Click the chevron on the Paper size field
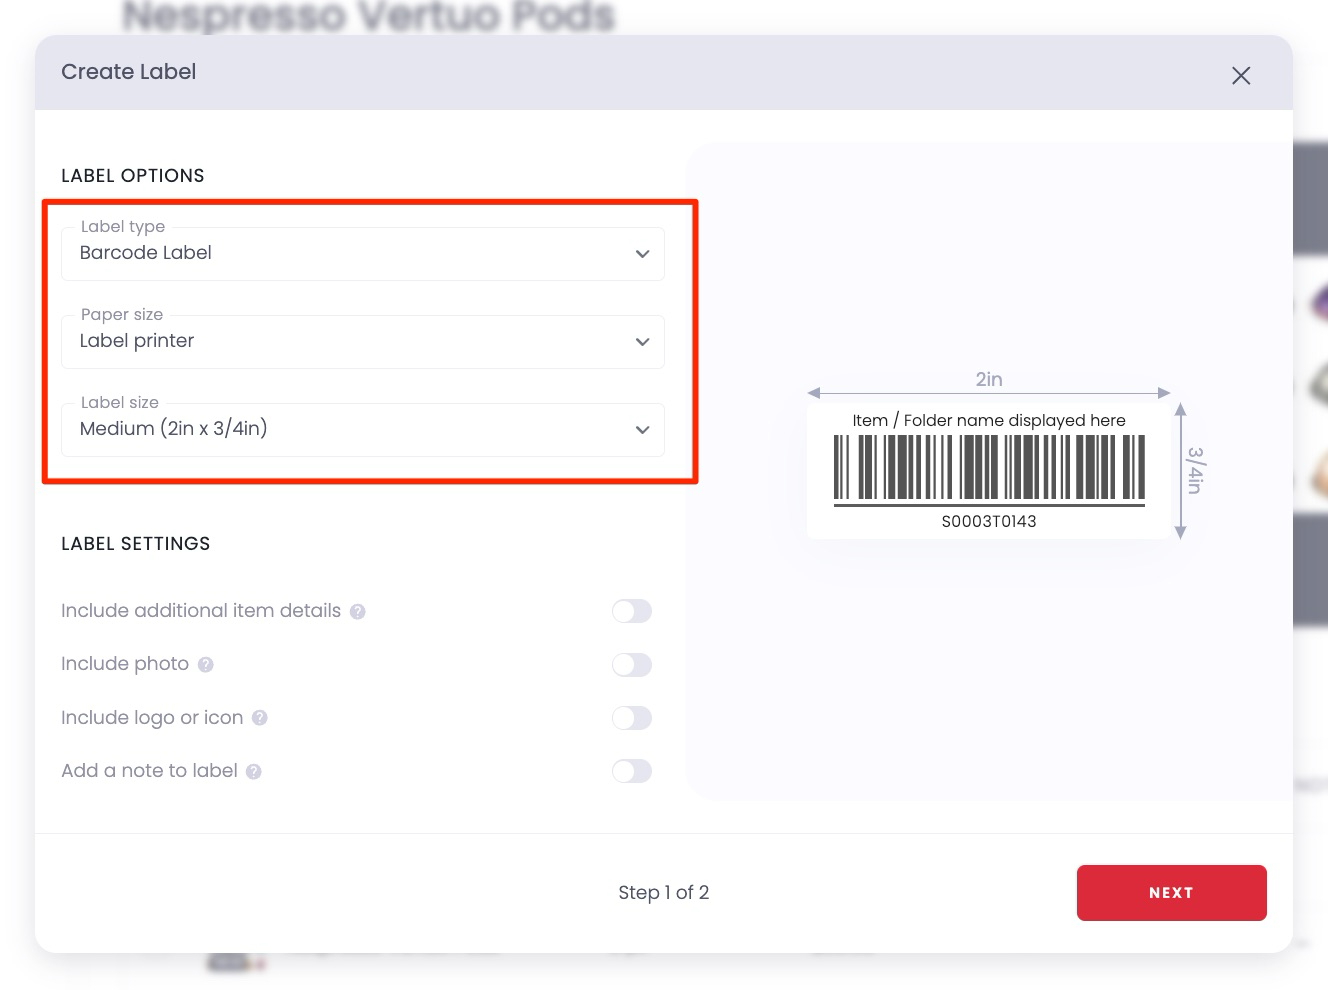1328x990 pixels. click(x=642, y=341)
